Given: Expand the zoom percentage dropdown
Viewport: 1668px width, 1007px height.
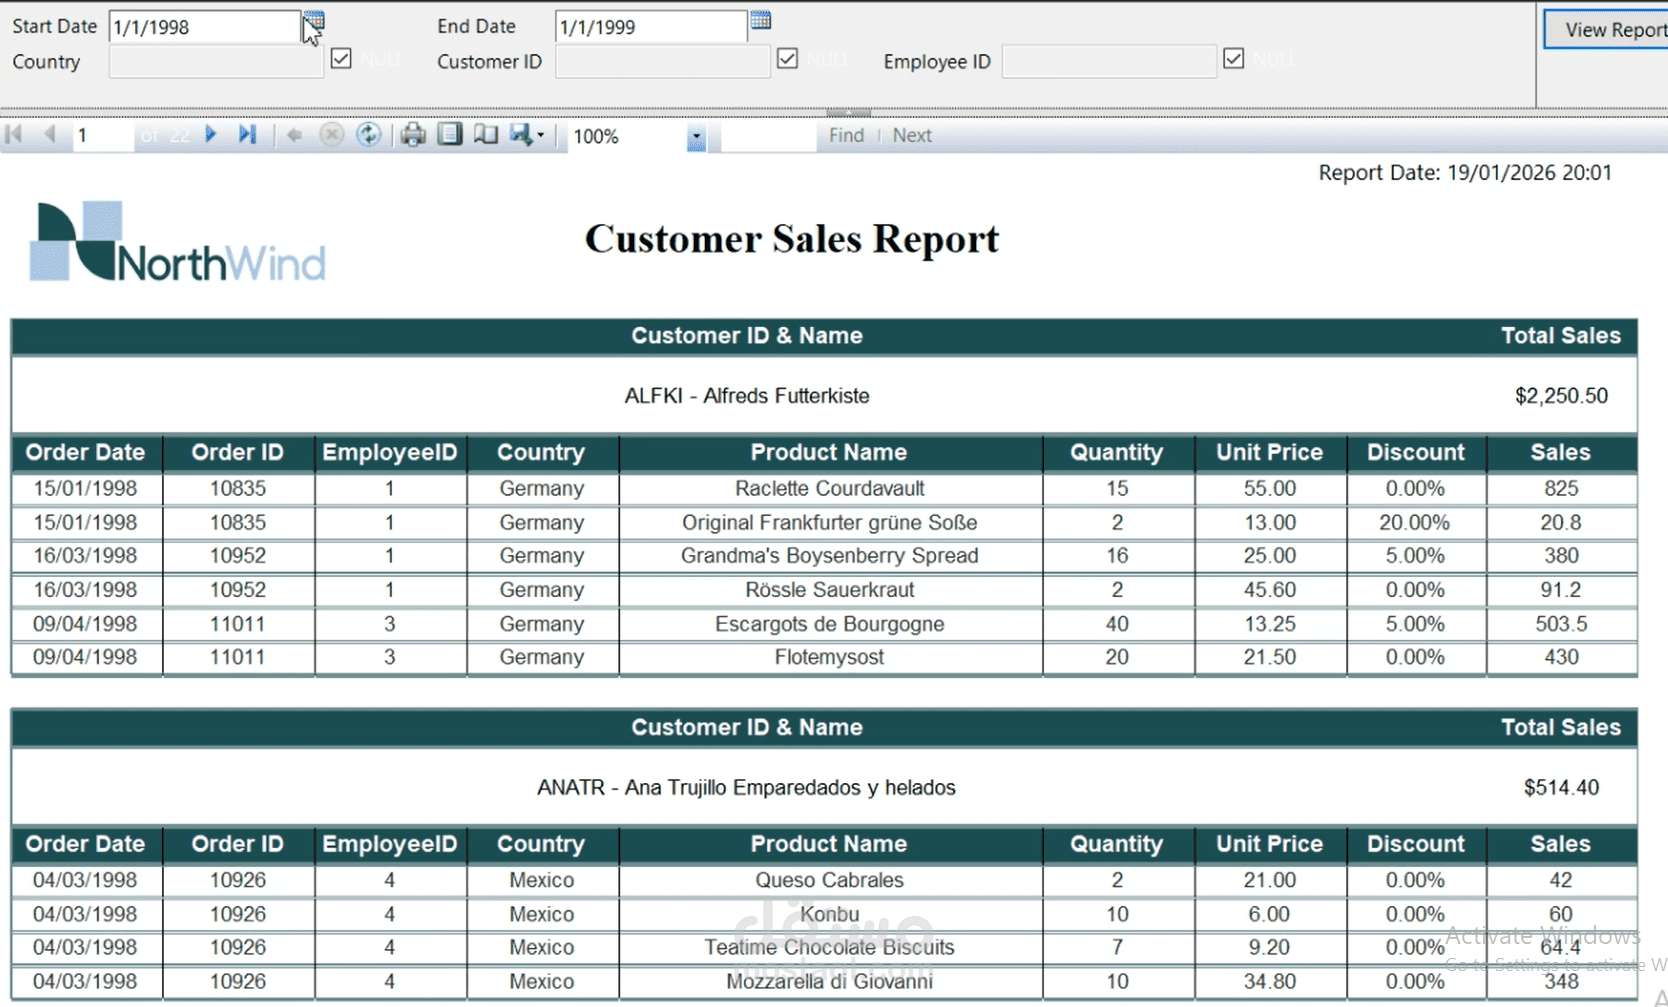Looking at the screenshot, I should tap(696, 137).
